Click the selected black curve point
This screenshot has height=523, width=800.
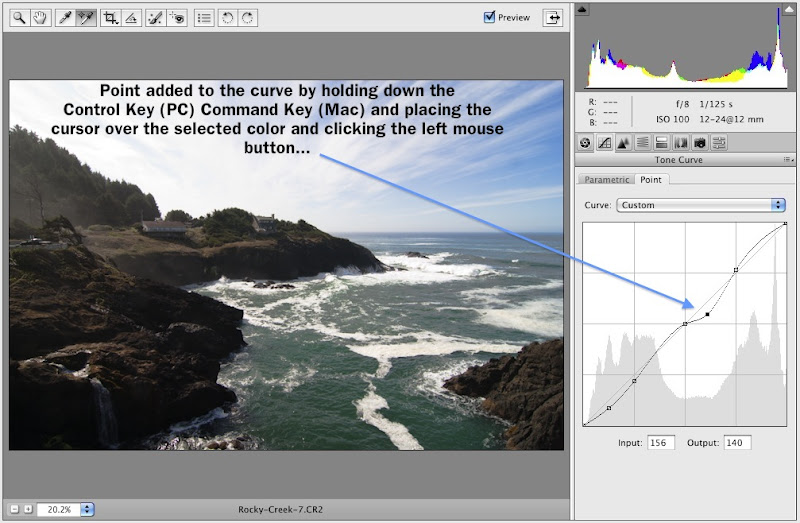tap(708, 314)
